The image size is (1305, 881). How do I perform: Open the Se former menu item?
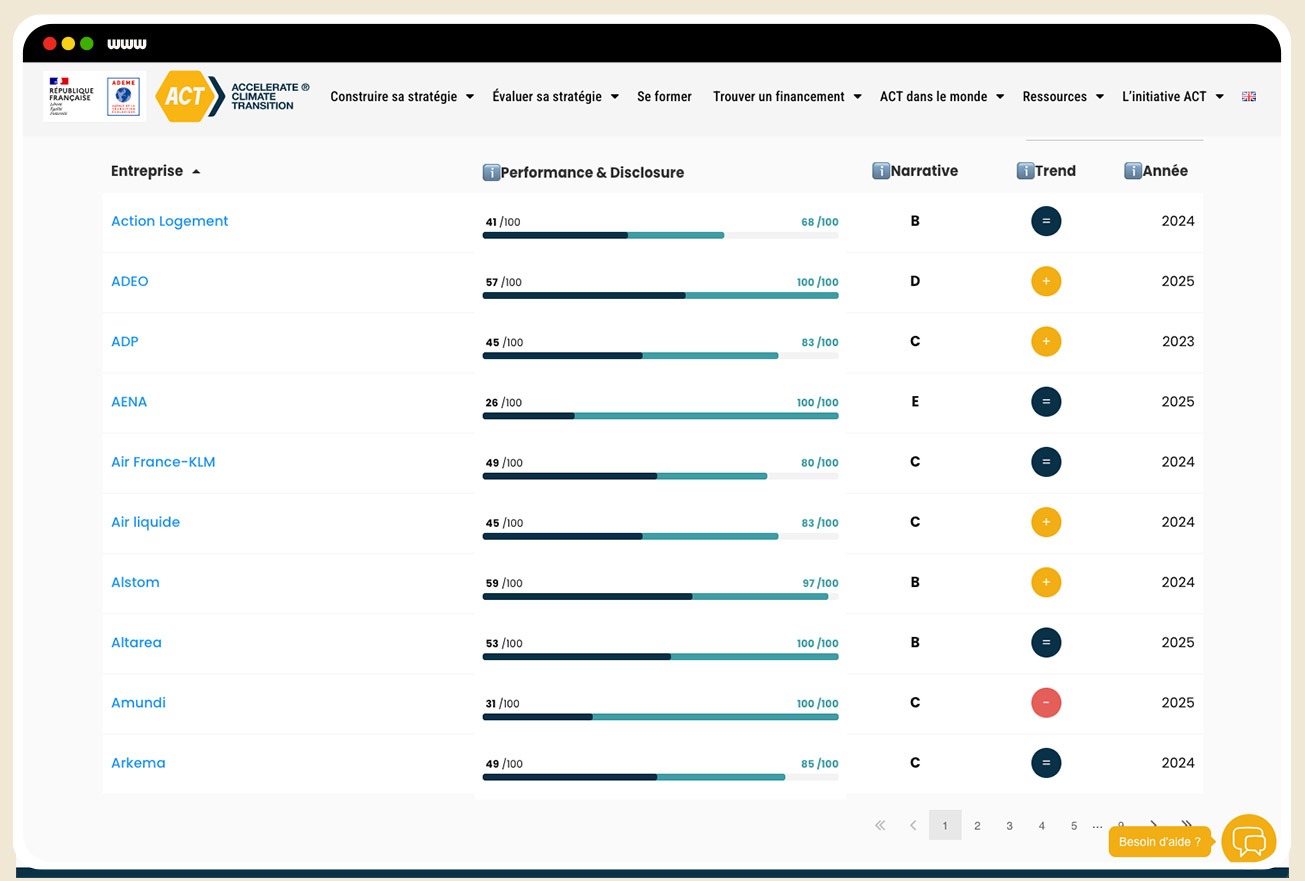click(x=664, y=97)
